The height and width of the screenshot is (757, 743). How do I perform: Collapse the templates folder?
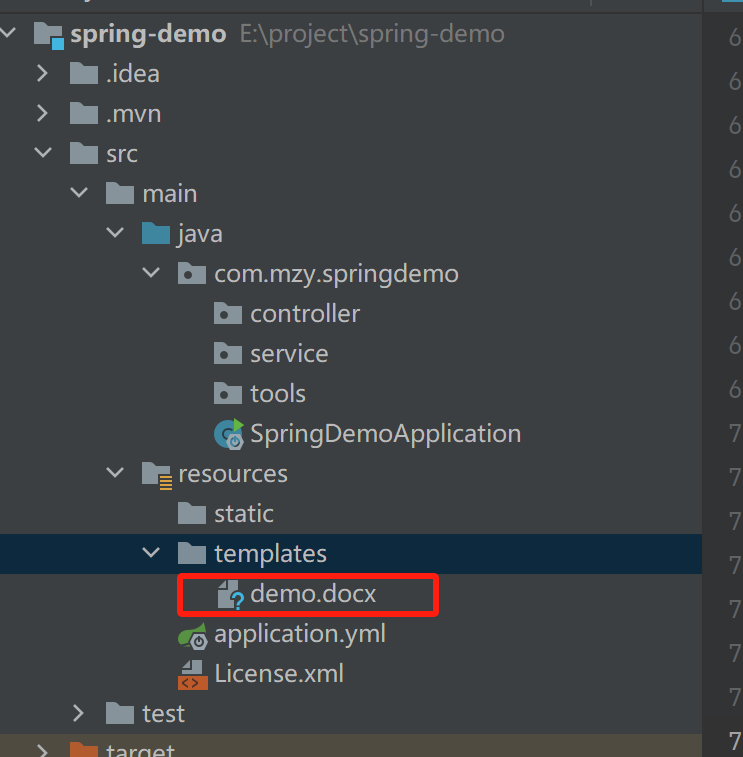(151, 554)
